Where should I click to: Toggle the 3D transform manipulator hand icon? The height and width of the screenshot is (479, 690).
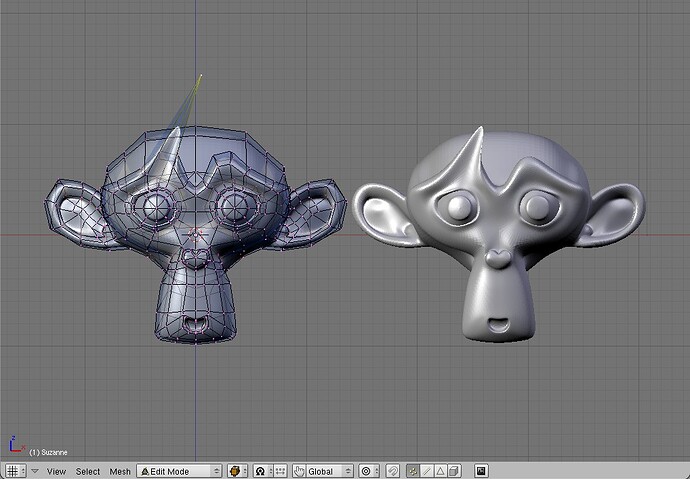coord(299,471)
